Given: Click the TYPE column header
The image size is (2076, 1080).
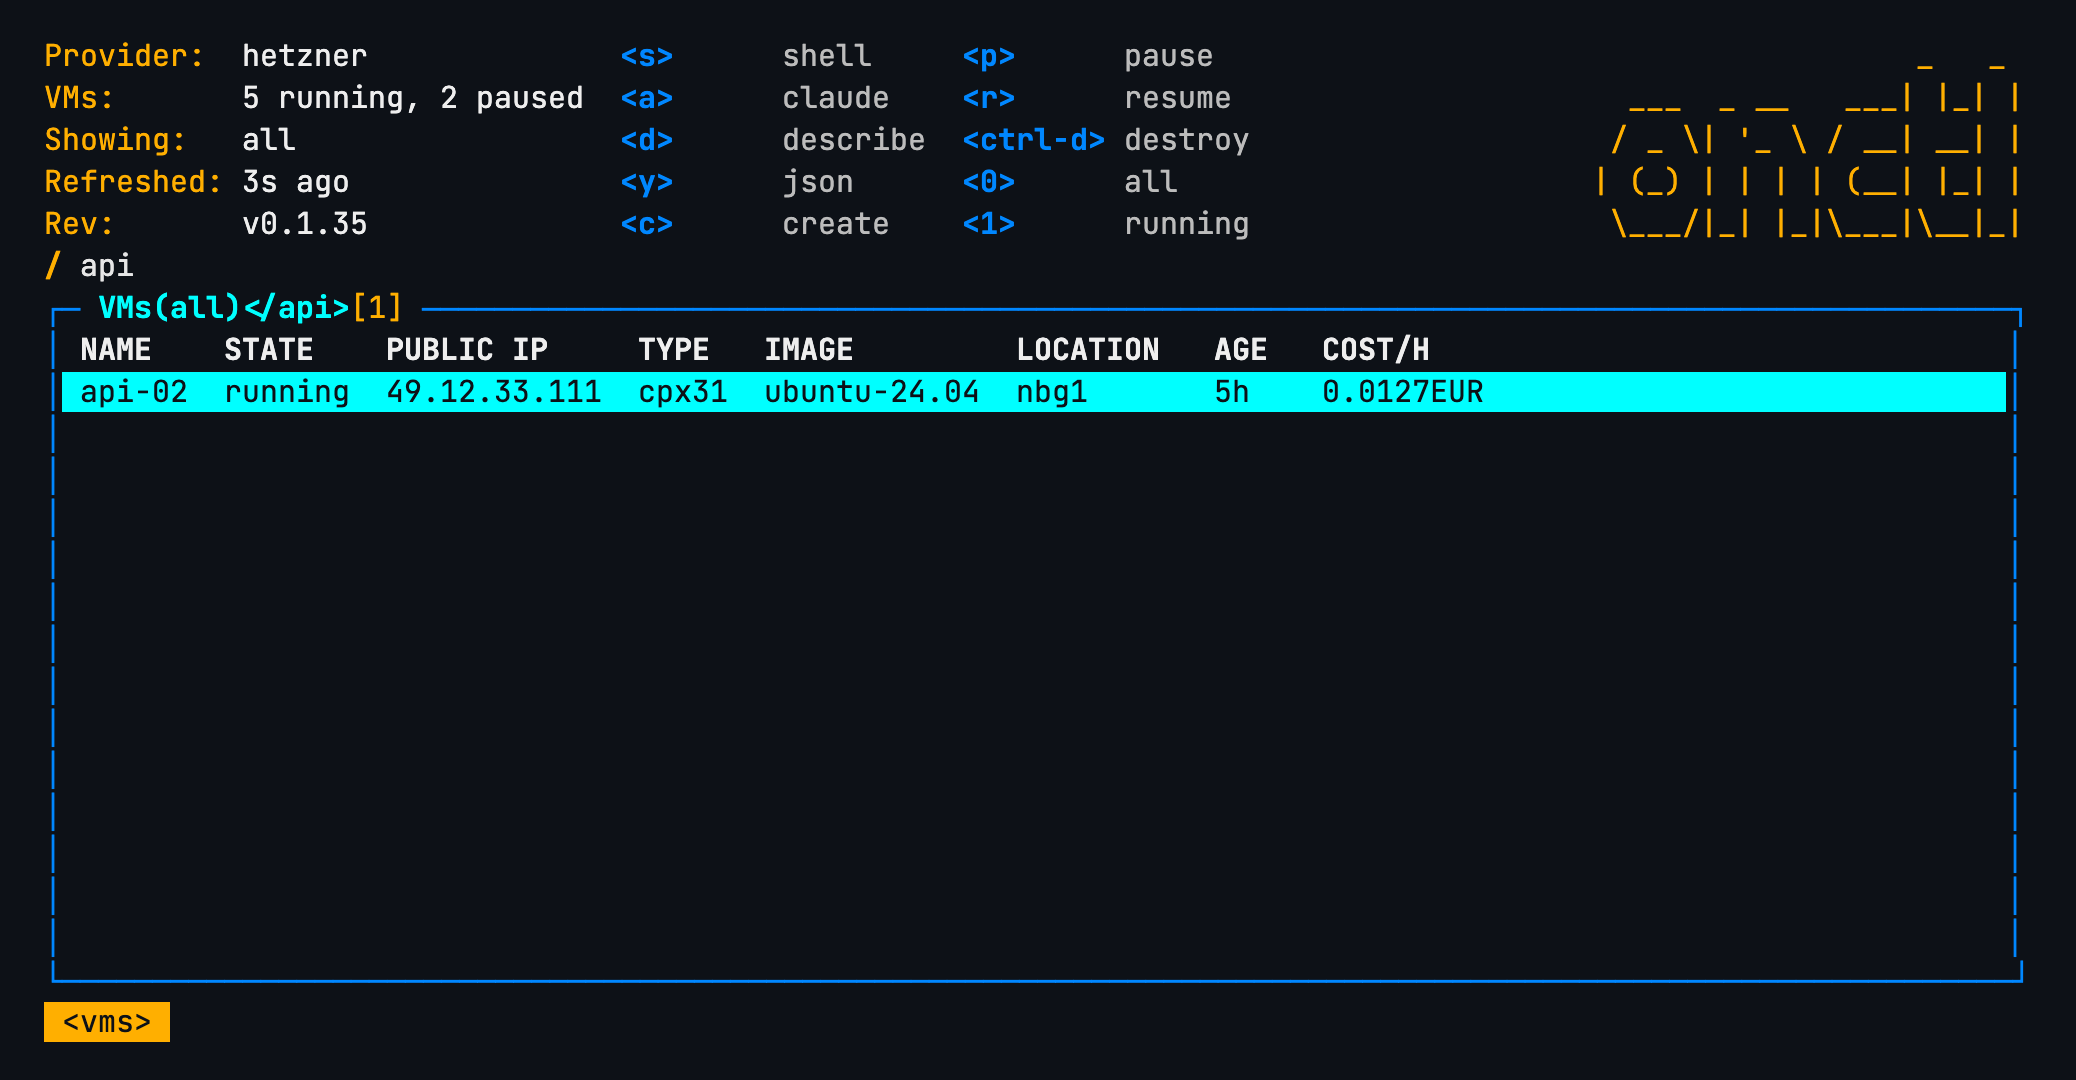Looking at the screenshot, I should 674,350.
